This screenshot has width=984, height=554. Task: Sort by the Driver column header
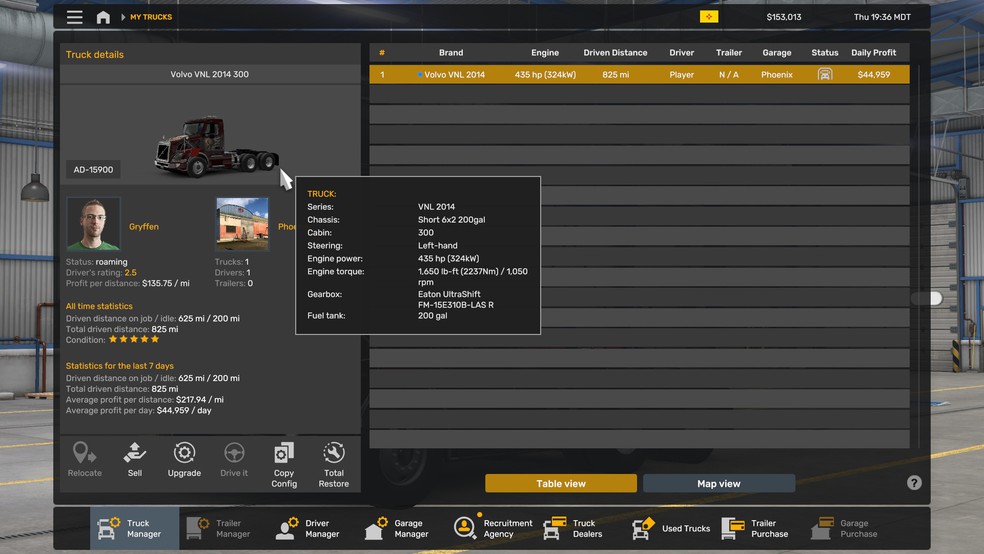(682, 53)
